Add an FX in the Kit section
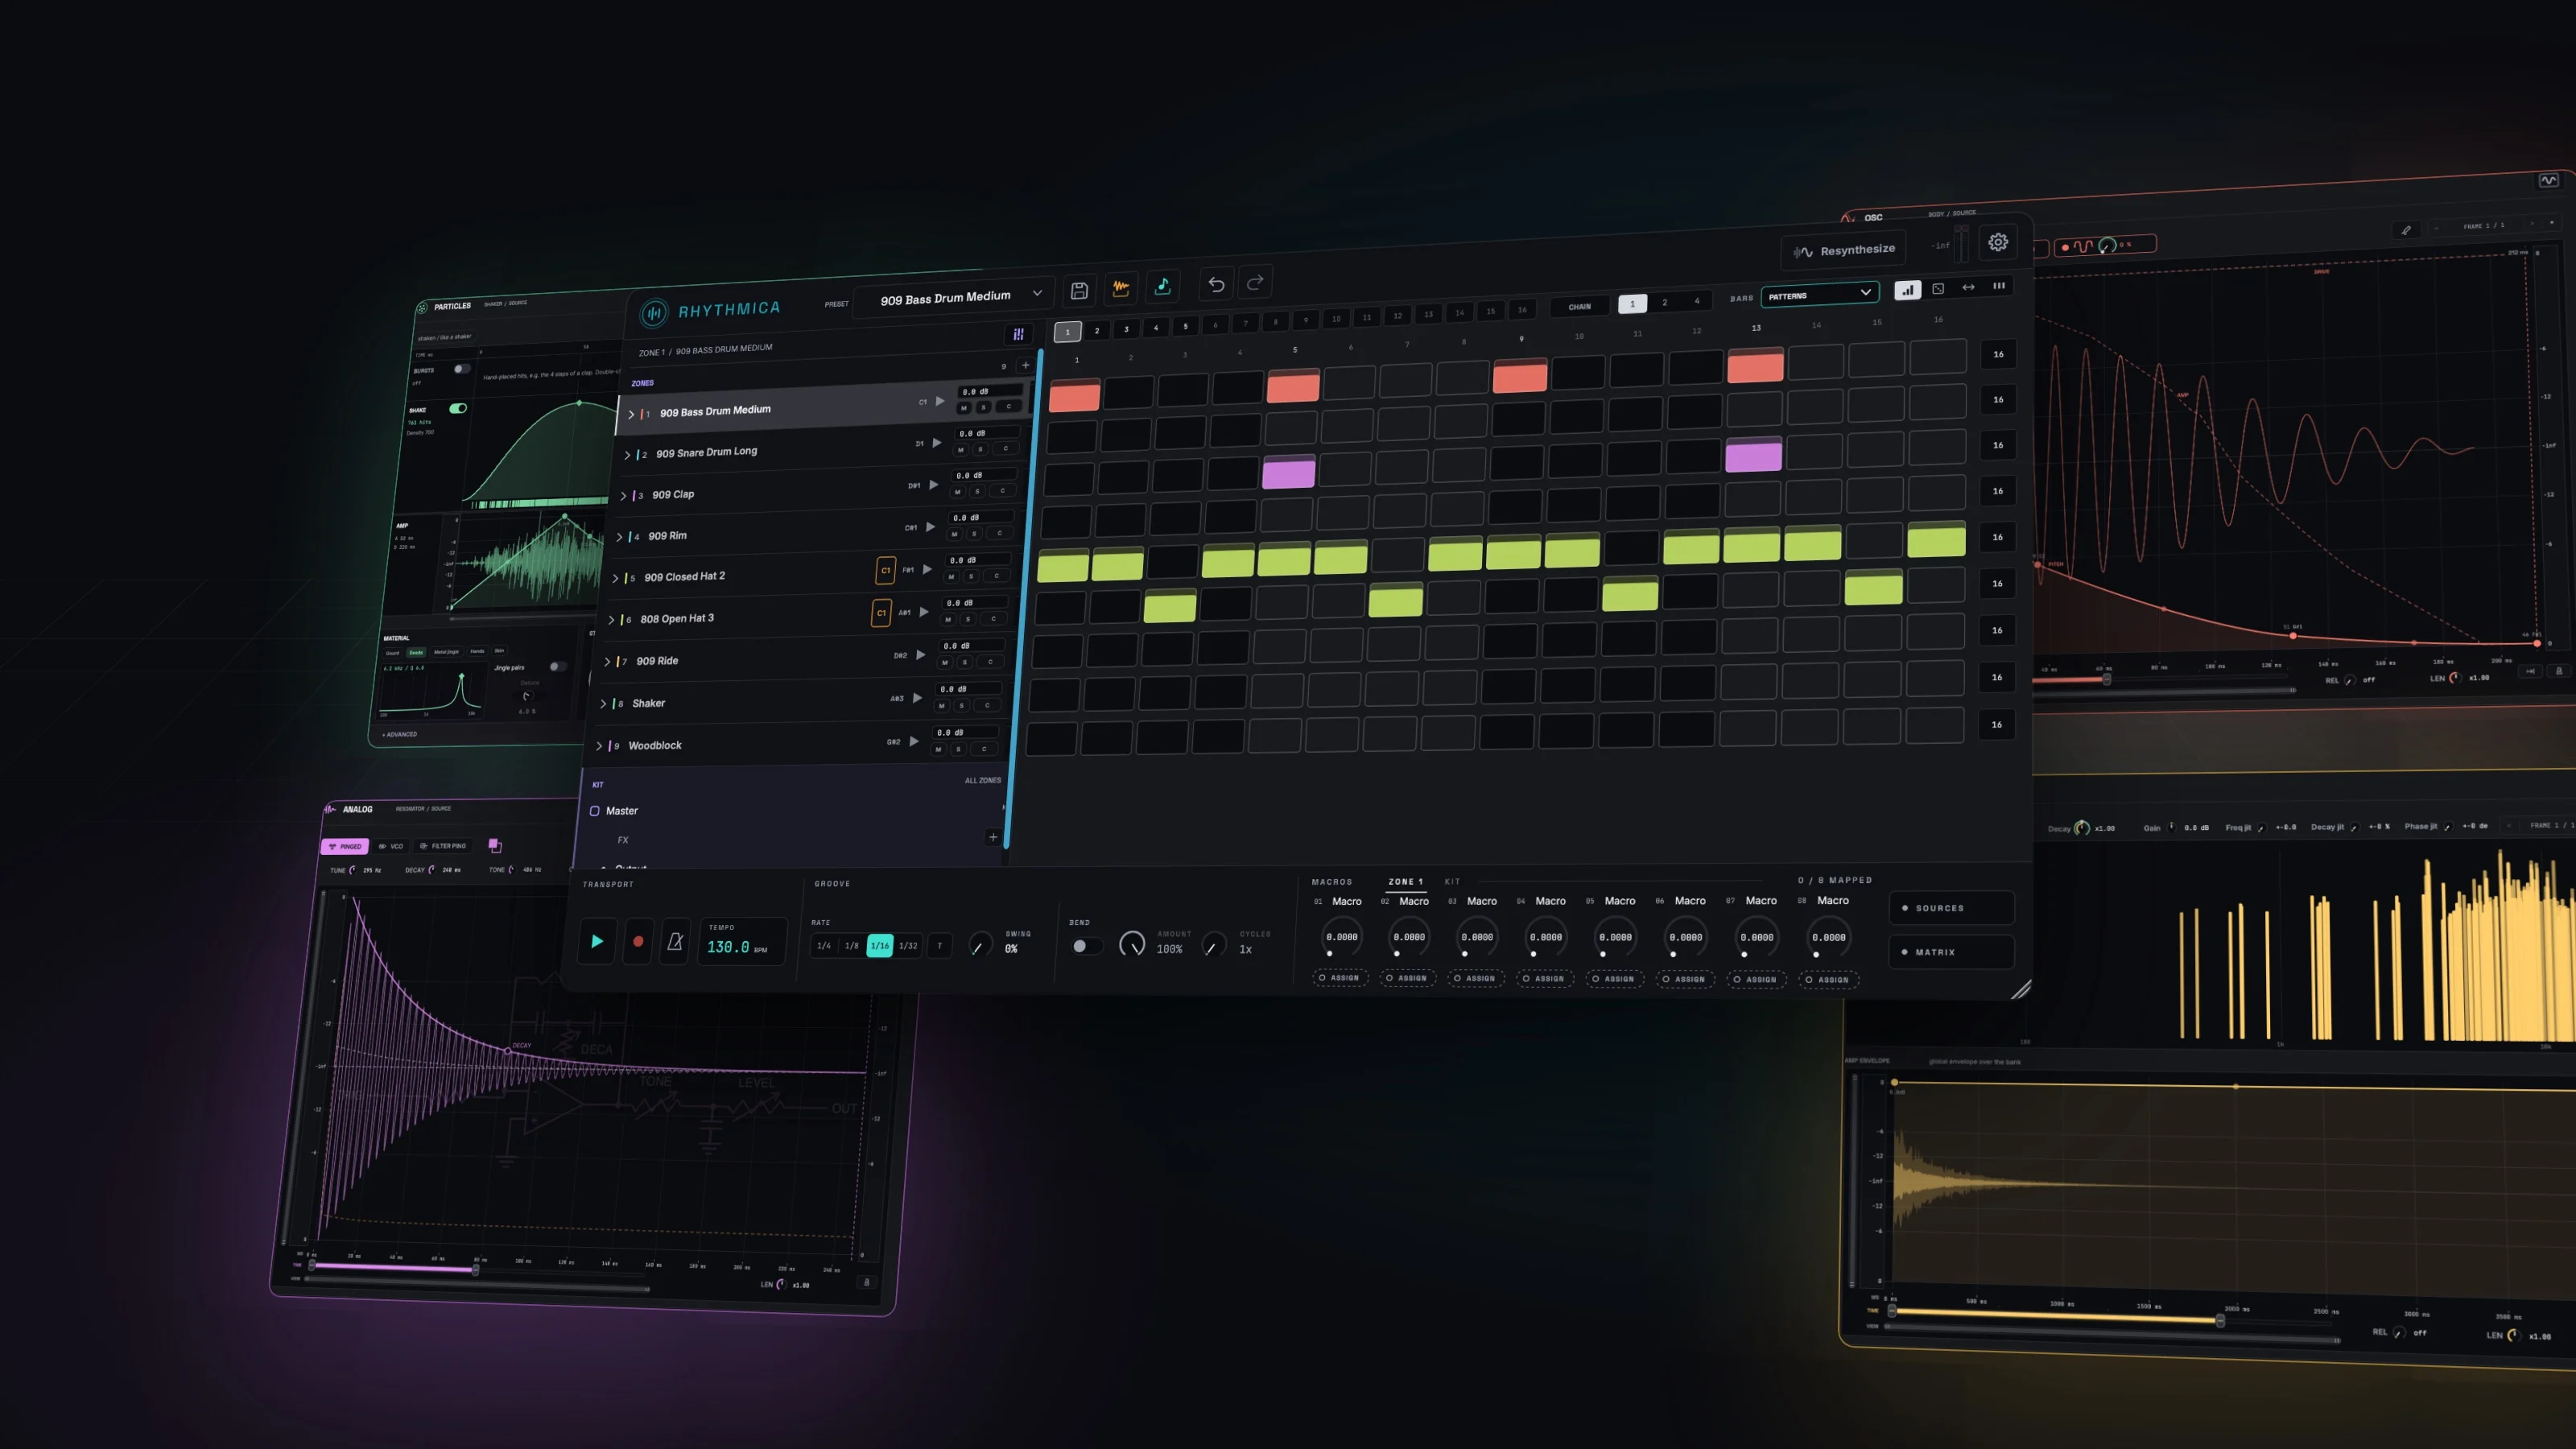The height and width of the screenshot is (1449, 2576). point(992,837)
